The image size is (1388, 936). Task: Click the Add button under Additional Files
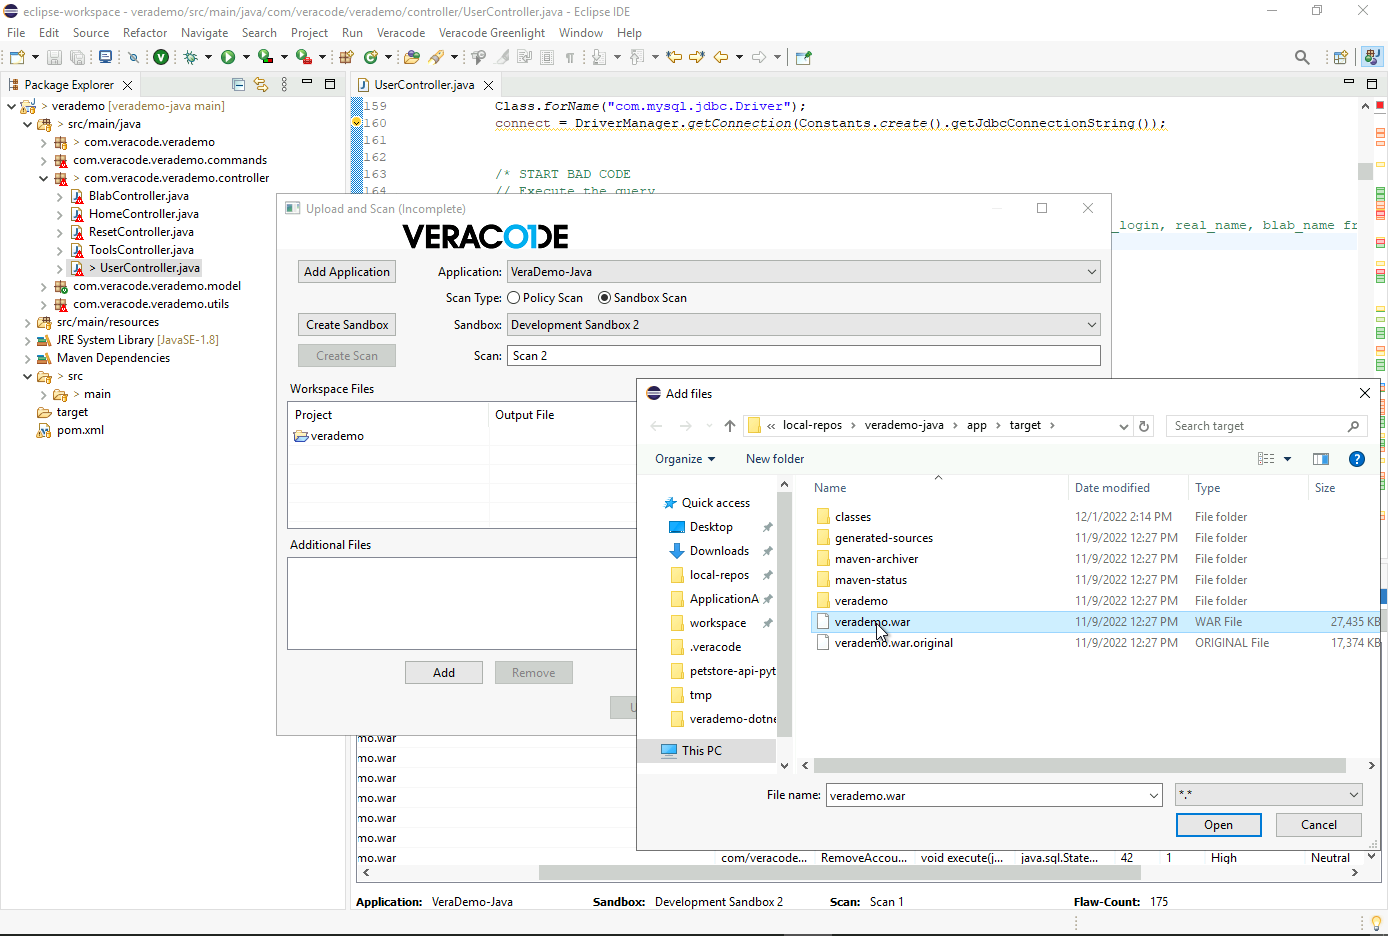point(444,673)
